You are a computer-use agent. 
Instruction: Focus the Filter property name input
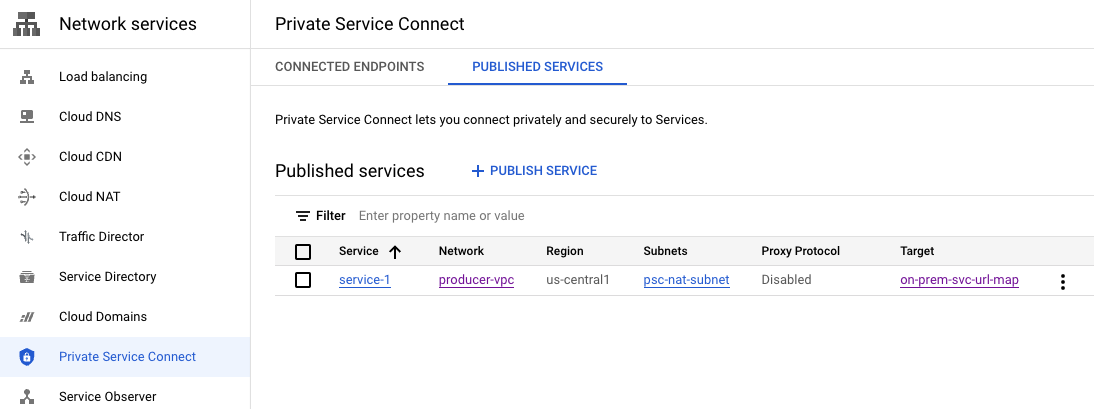600,216
